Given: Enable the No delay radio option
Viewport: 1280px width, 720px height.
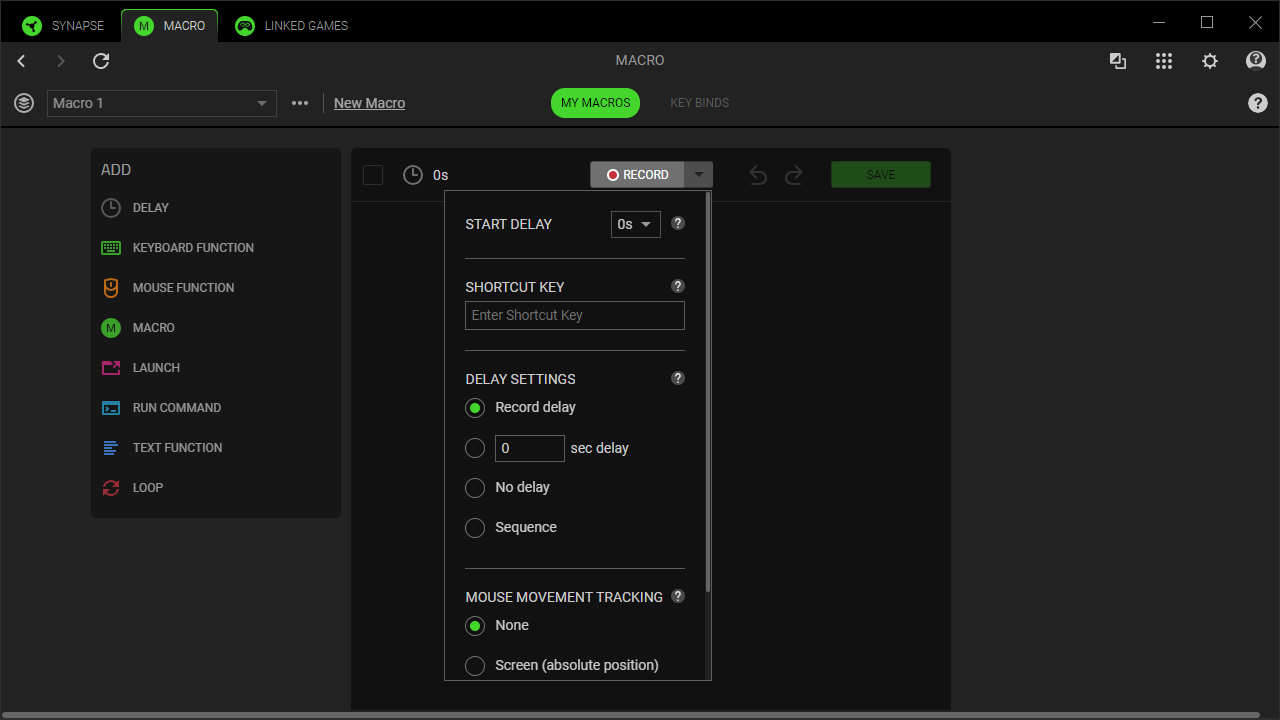Looking at the screenshot, I should (475, 488).
